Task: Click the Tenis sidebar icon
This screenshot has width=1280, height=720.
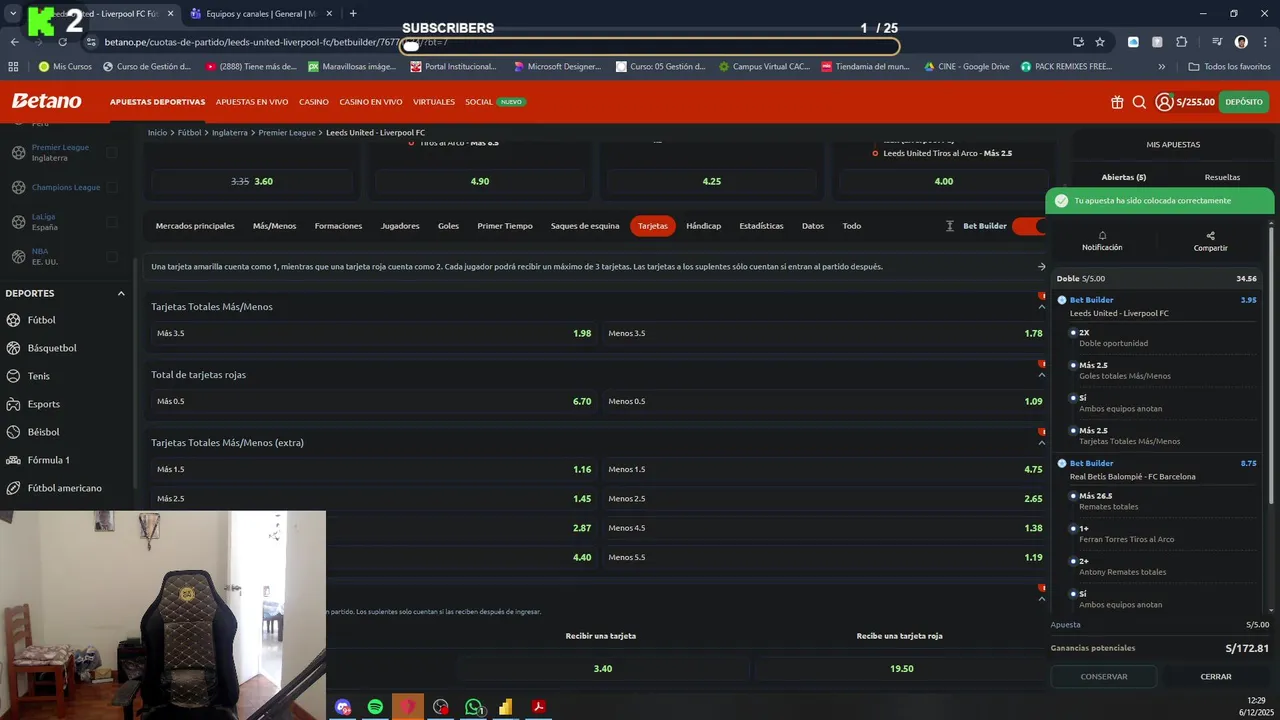Action: [14, 376]
